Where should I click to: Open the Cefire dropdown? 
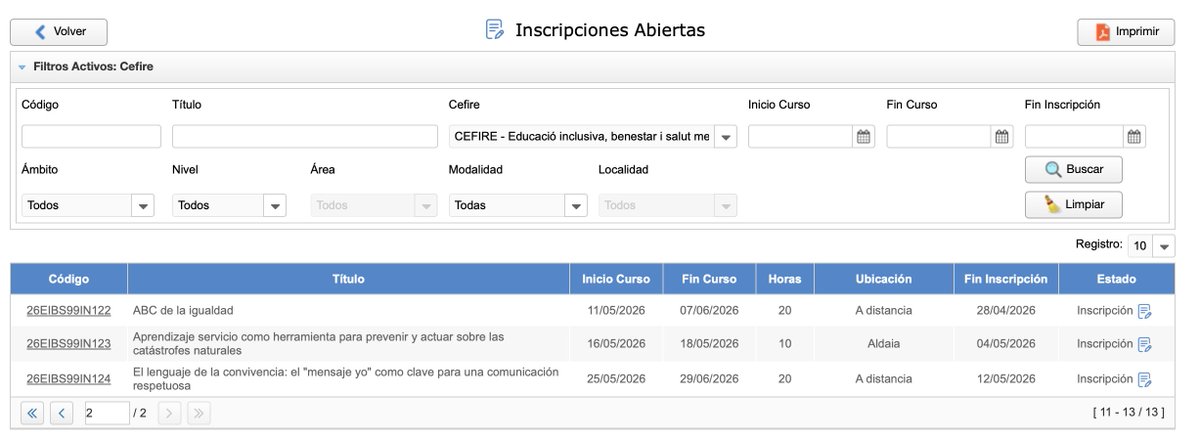tap(726, 136)
